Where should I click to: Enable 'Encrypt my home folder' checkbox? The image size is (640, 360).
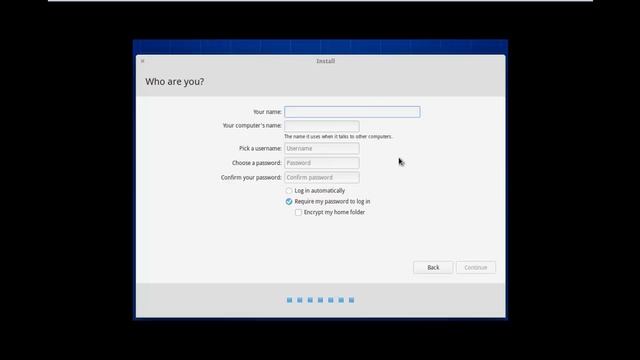coord(298,212)
